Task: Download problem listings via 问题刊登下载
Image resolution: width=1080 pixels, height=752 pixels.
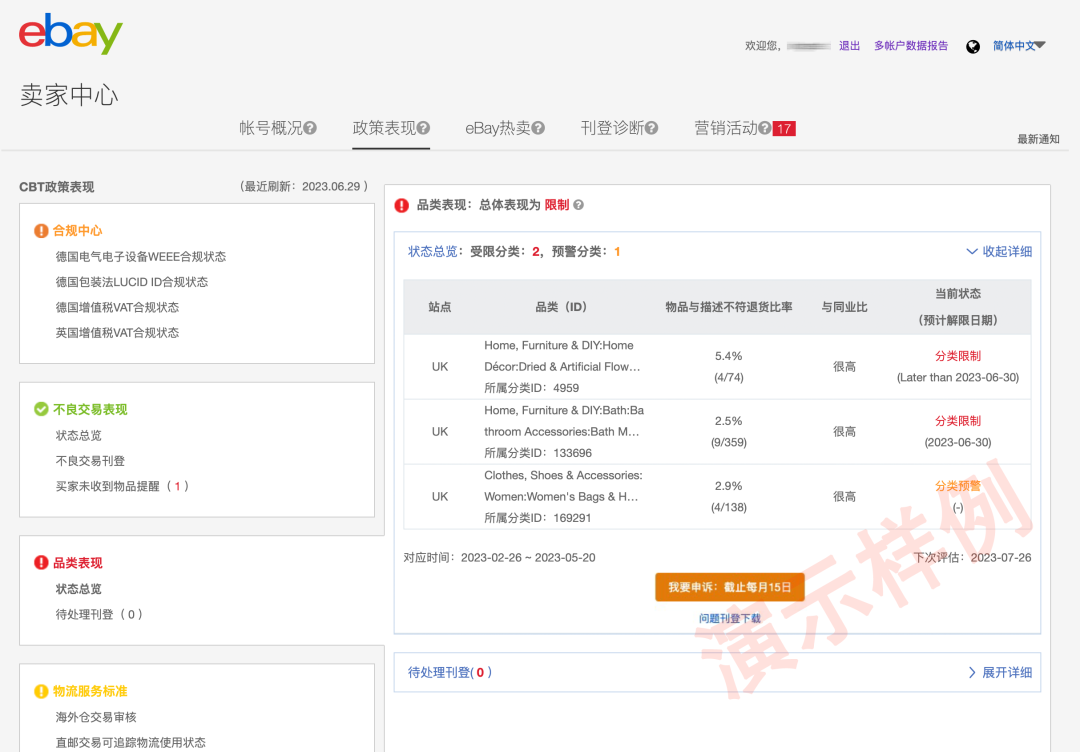Action: click(x=729, y=619)
